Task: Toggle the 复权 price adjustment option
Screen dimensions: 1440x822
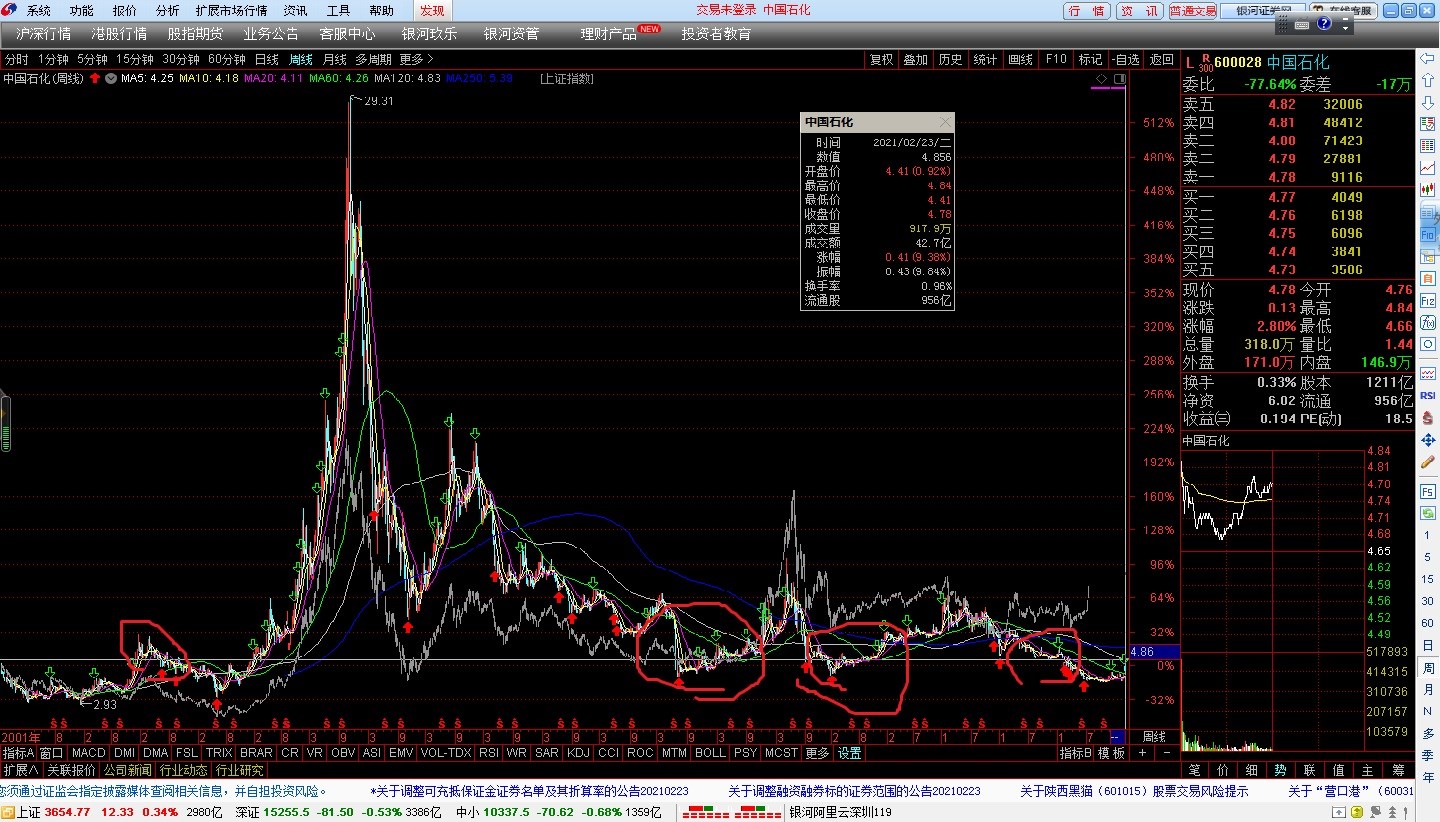Action: pyautogui.click(x=881, y=59)
